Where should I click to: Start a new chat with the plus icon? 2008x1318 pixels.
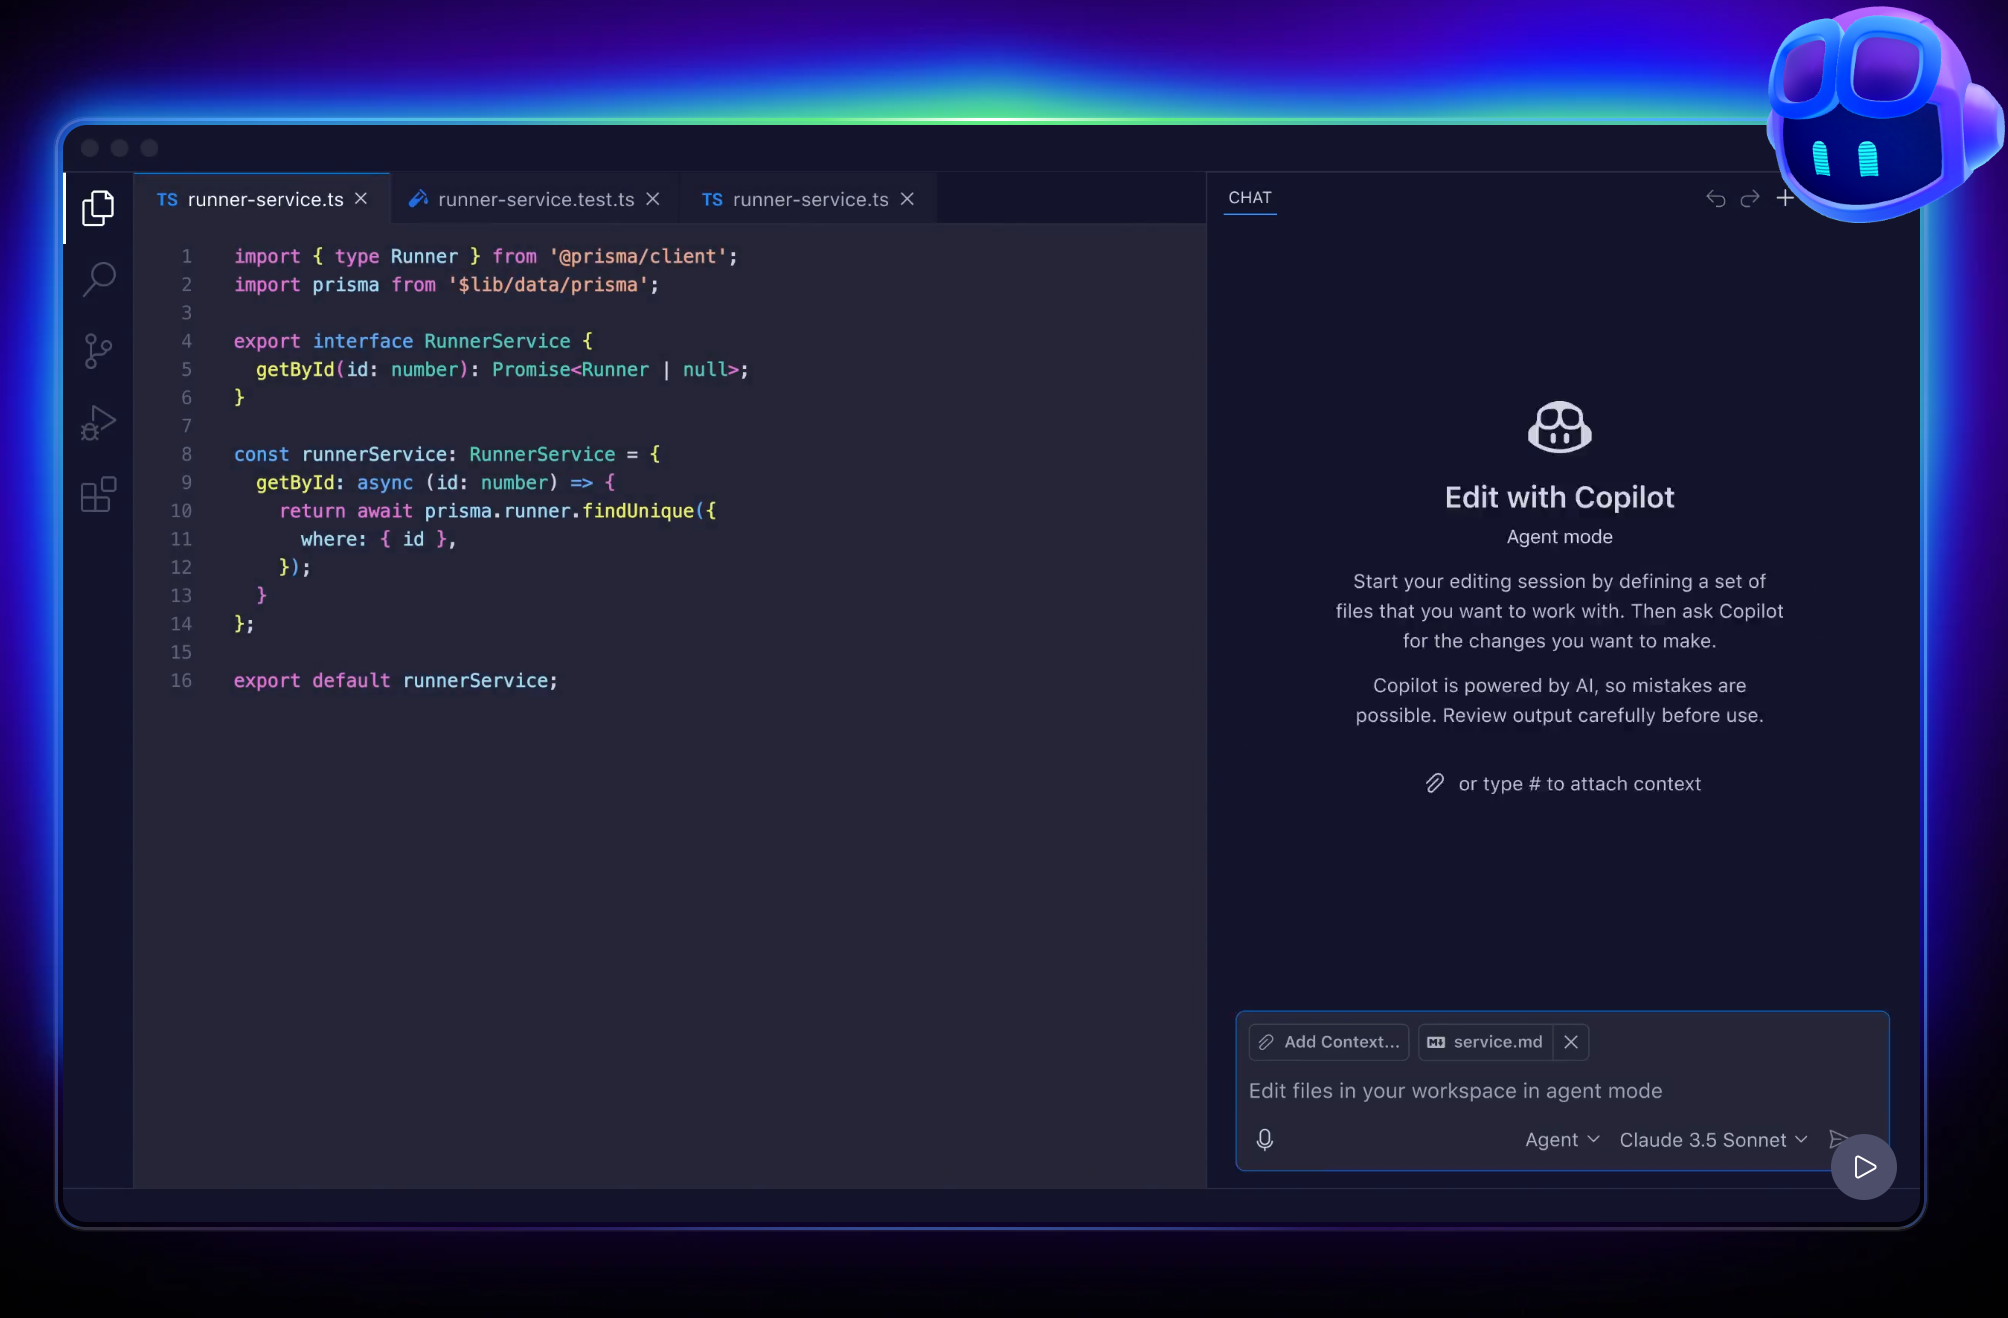pyautogui.click(x=1785, y=198)
